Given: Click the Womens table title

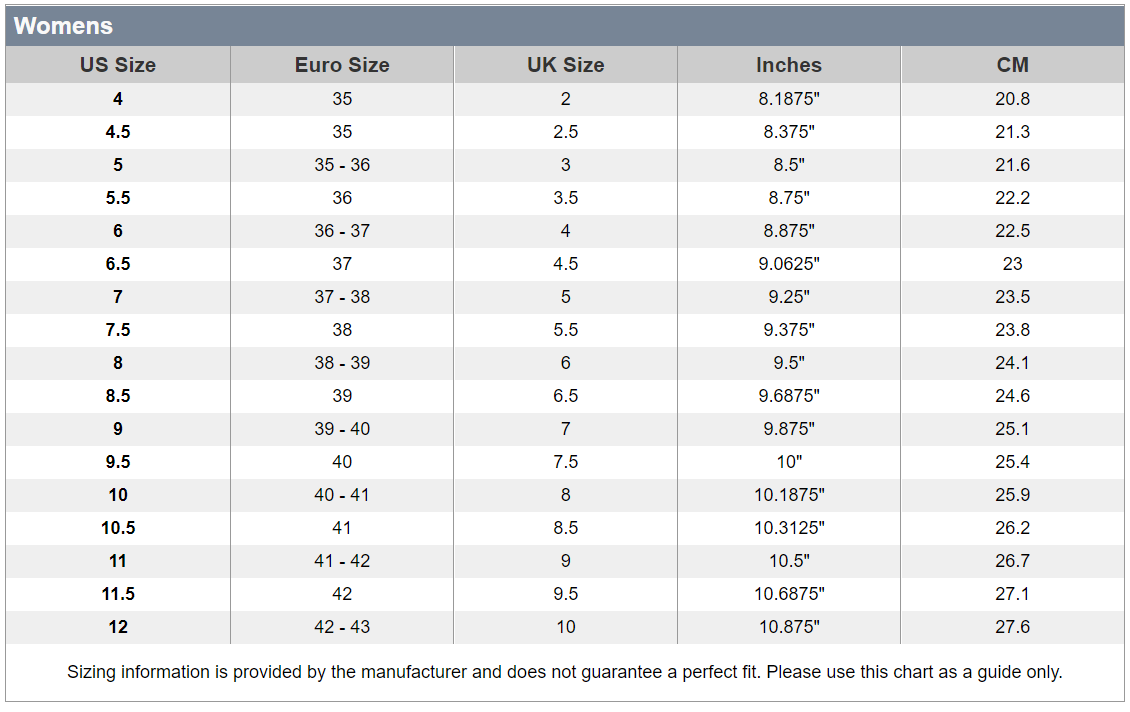Looking at the screenshot, I should tap(63, 26).
